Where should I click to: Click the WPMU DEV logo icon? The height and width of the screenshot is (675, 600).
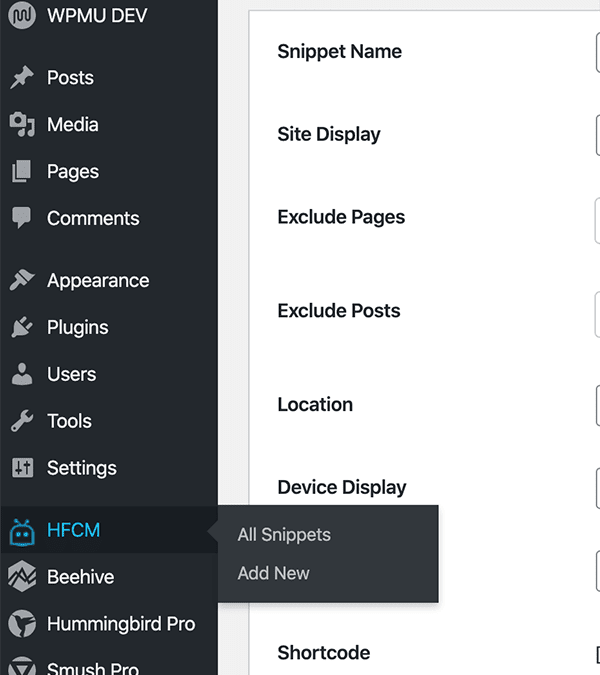pos(22,15)
